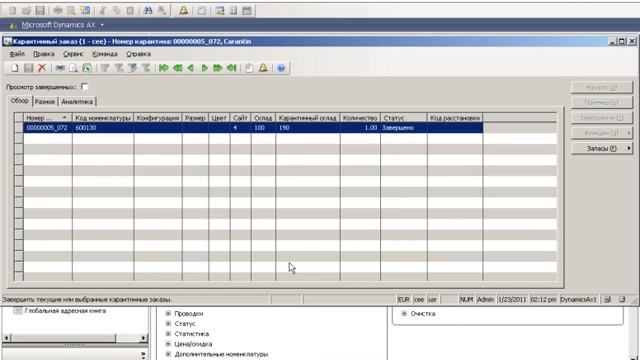
Task: Go to previous page double green arrow
Action: 177,68
